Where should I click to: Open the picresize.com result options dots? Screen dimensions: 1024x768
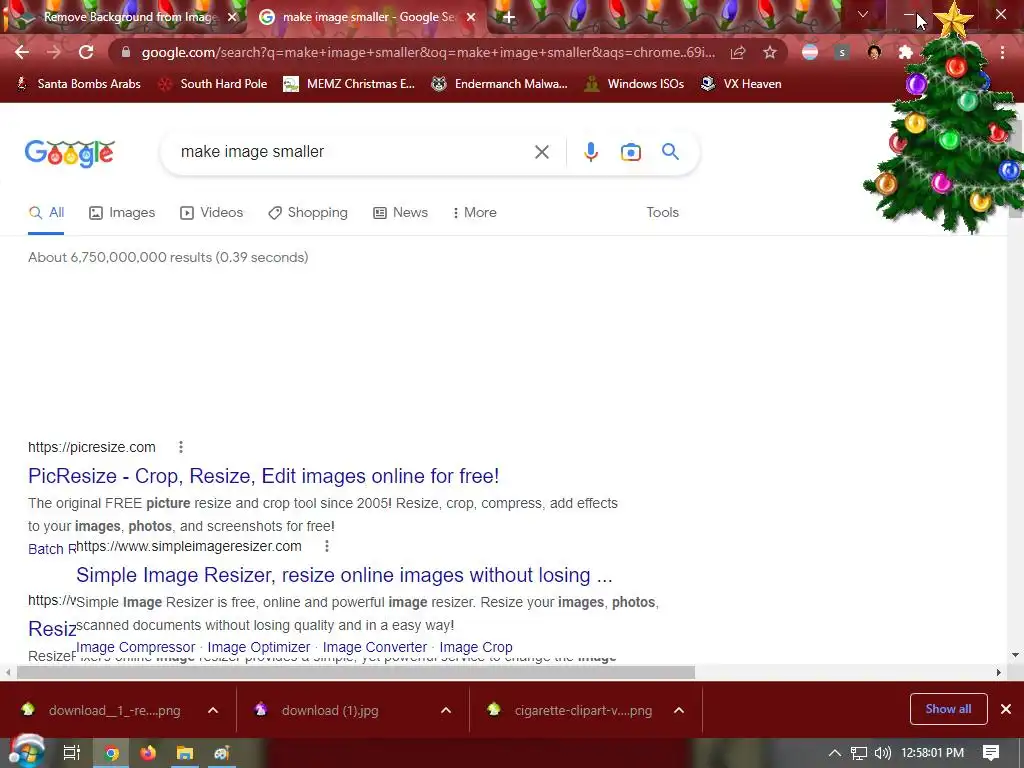click(181, 447)
